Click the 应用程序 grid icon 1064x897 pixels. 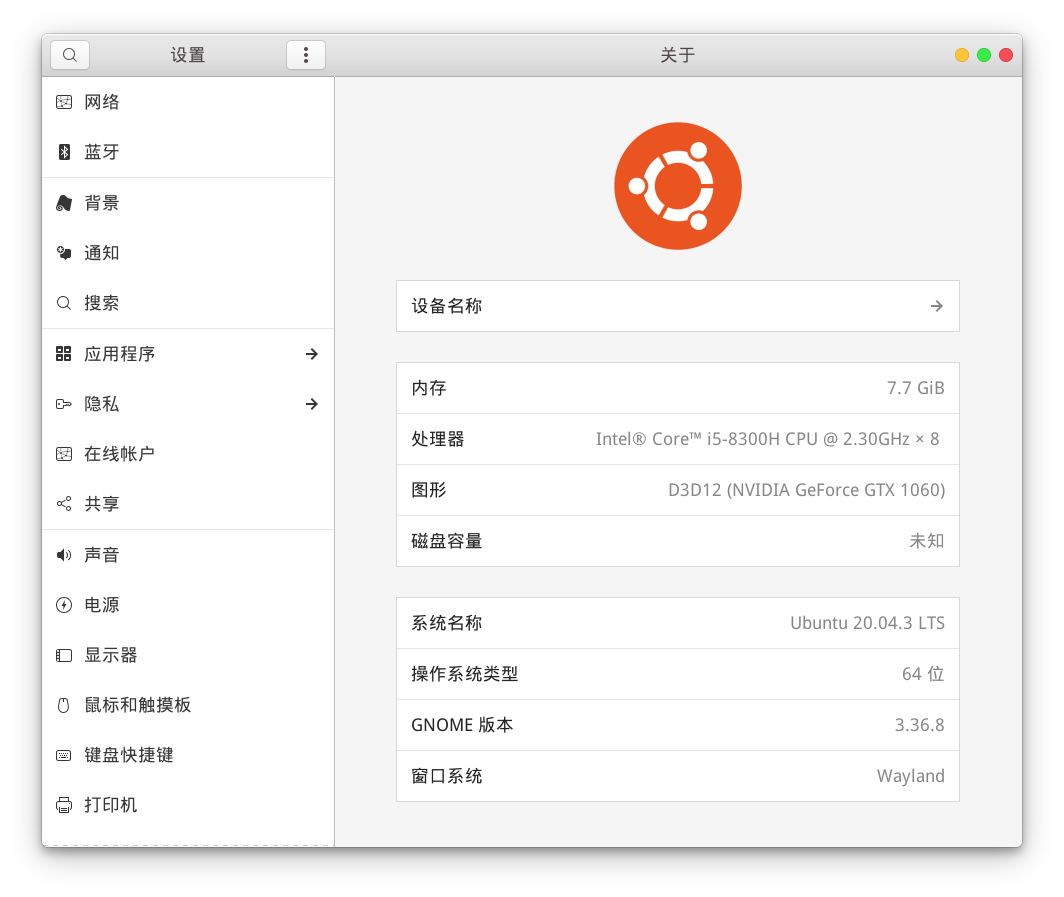[x=64, y=354]
